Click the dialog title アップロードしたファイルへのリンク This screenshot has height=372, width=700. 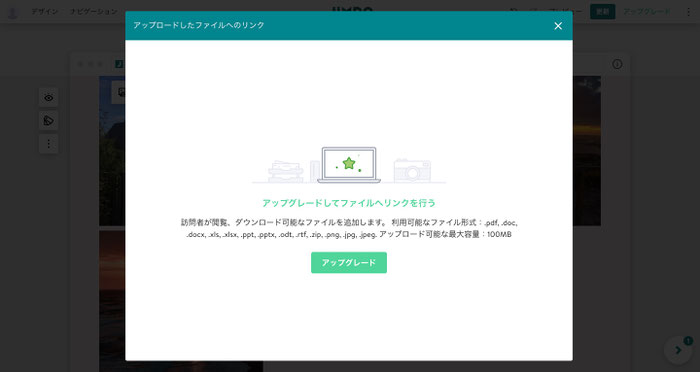click(199, 25)
